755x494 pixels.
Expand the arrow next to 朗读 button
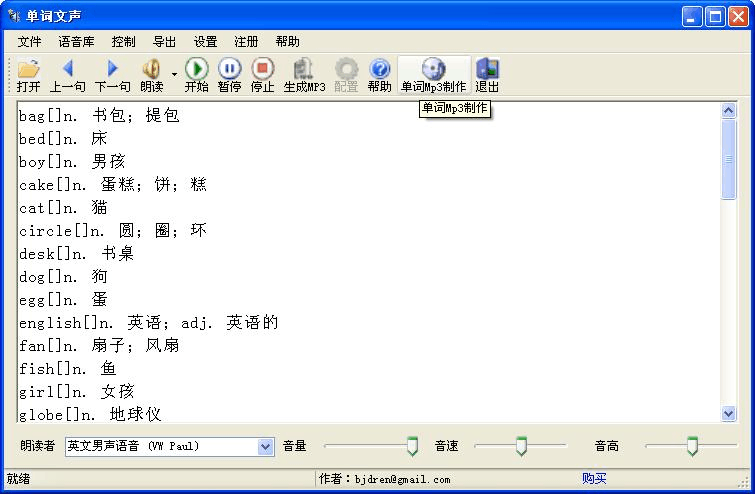click(x=174, y=75)
